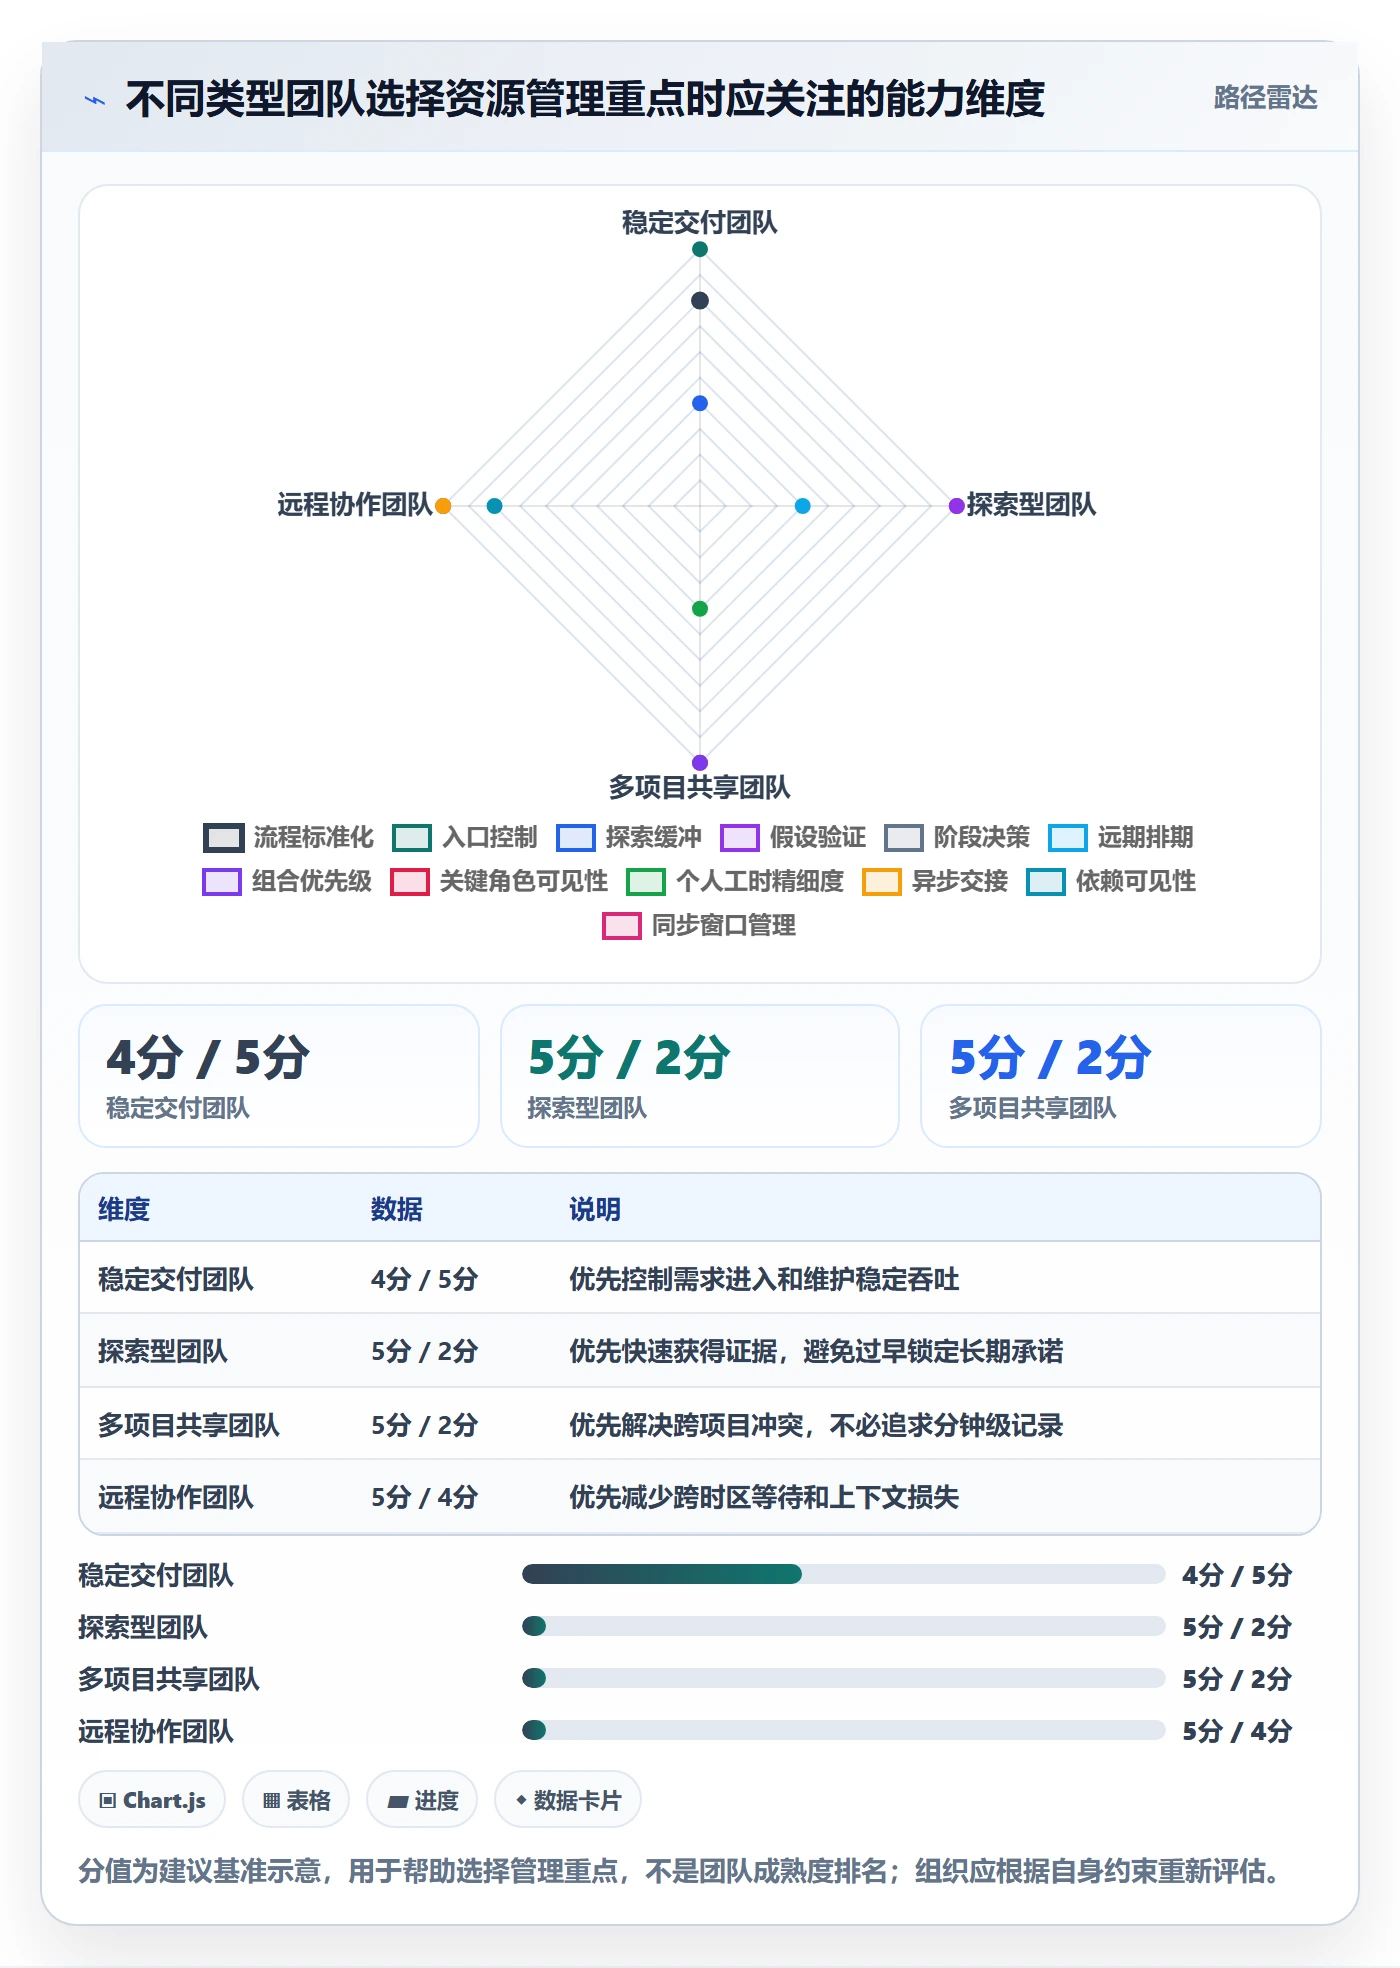Toggle 阶段决策 legend item

pyautogui.click(x=957, y=837)
